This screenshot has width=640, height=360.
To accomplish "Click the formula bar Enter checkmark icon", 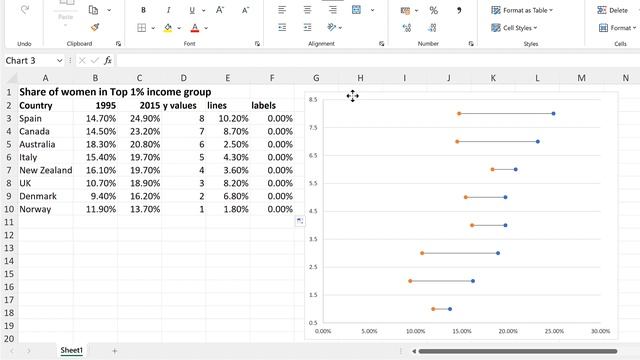I will coord(95,60).
